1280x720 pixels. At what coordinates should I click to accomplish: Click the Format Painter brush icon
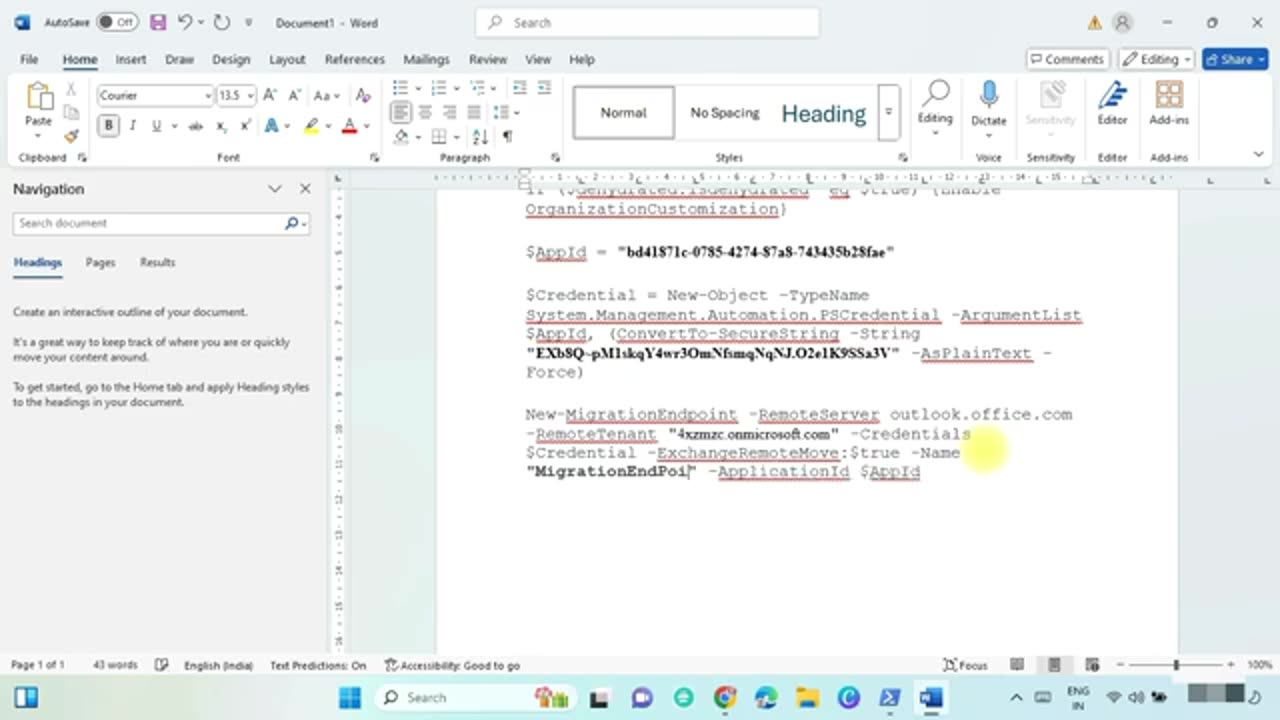point(71,135)
